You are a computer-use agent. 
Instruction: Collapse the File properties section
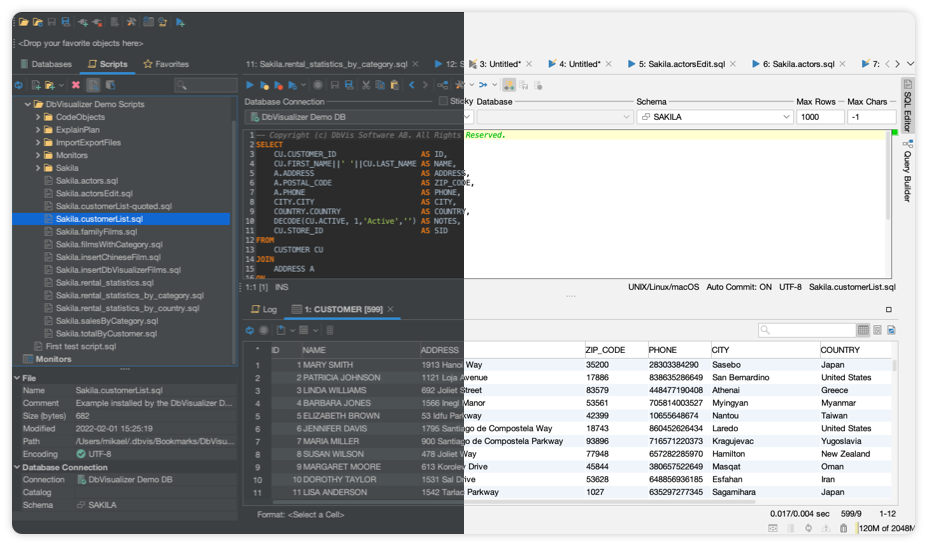pyautogui.click(x=17, y=378)
